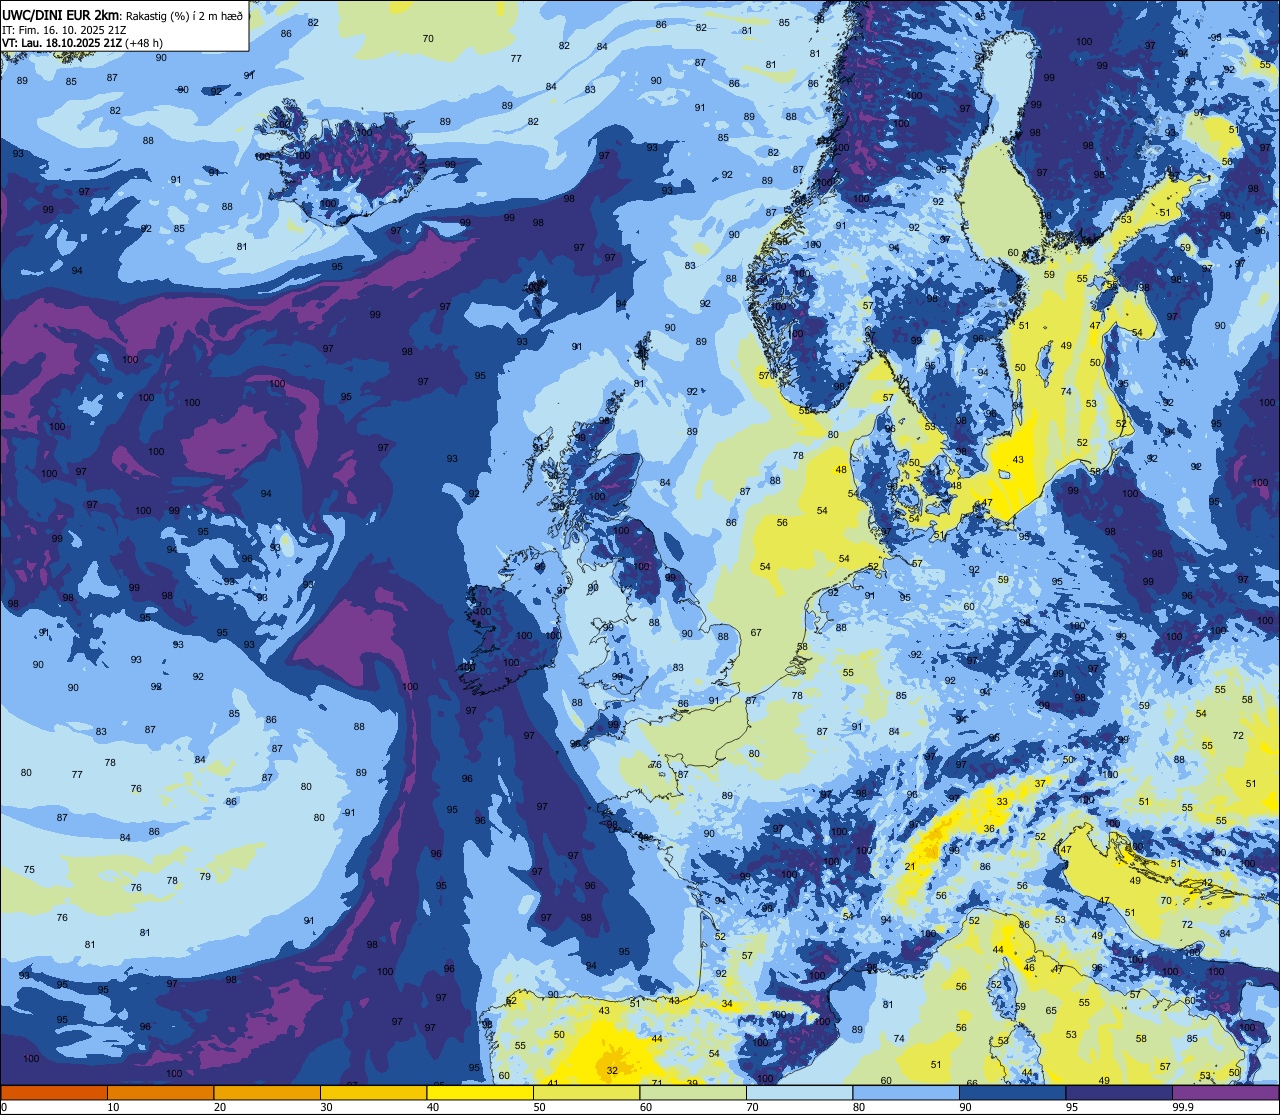Click the light blue 80–90 legend swatch
This screenshot has width=1280, height=1115.
click(905, 1092)
